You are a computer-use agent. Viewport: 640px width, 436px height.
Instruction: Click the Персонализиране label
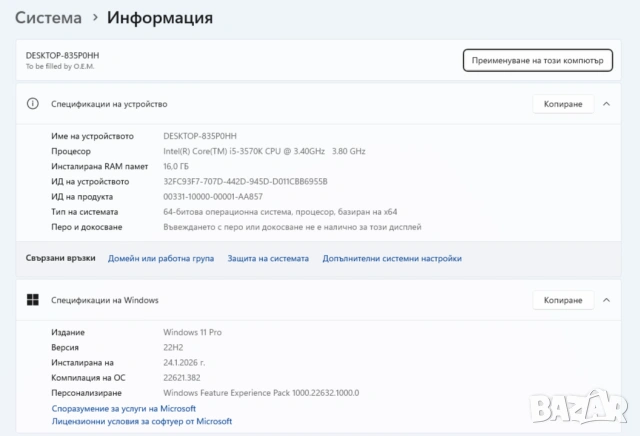[87, 393]
